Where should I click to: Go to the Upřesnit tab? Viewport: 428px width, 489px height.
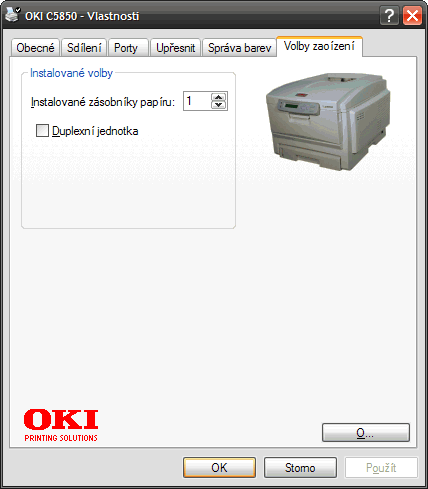[x=175, y=48]
